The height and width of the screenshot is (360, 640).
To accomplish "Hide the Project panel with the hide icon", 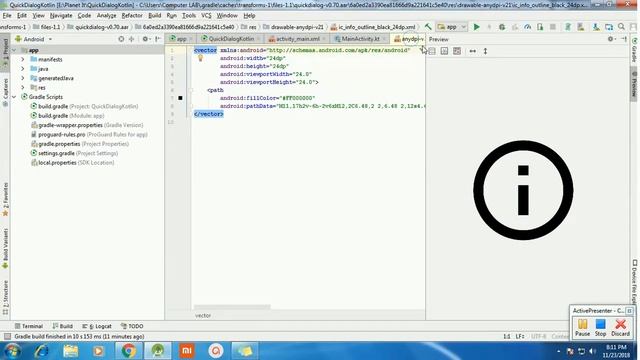I will [158, 39].
